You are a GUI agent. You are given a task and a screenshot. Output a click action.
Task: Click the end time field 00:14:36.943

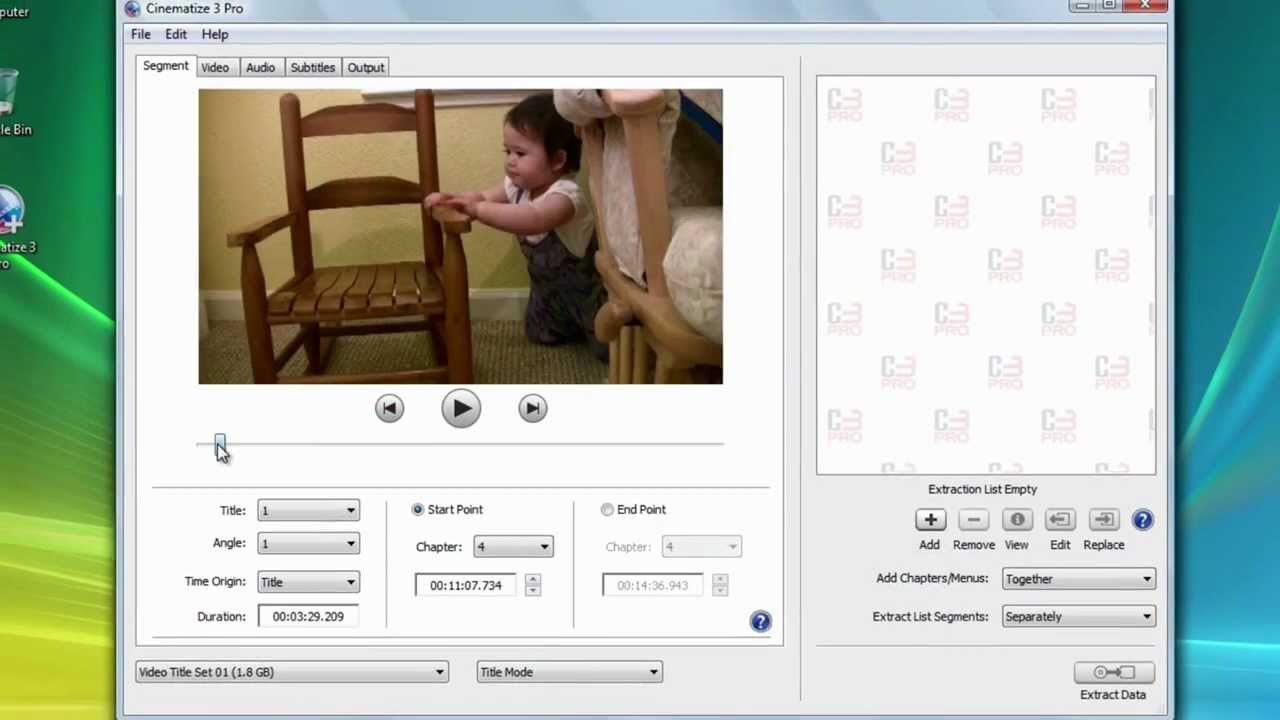653,585
